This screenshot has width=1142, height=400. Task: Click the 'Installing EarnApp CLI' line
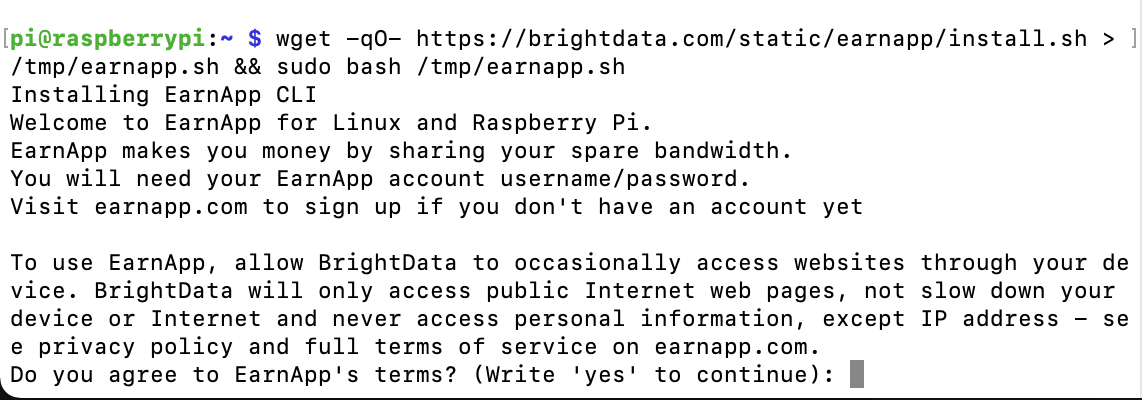[164, 95]
